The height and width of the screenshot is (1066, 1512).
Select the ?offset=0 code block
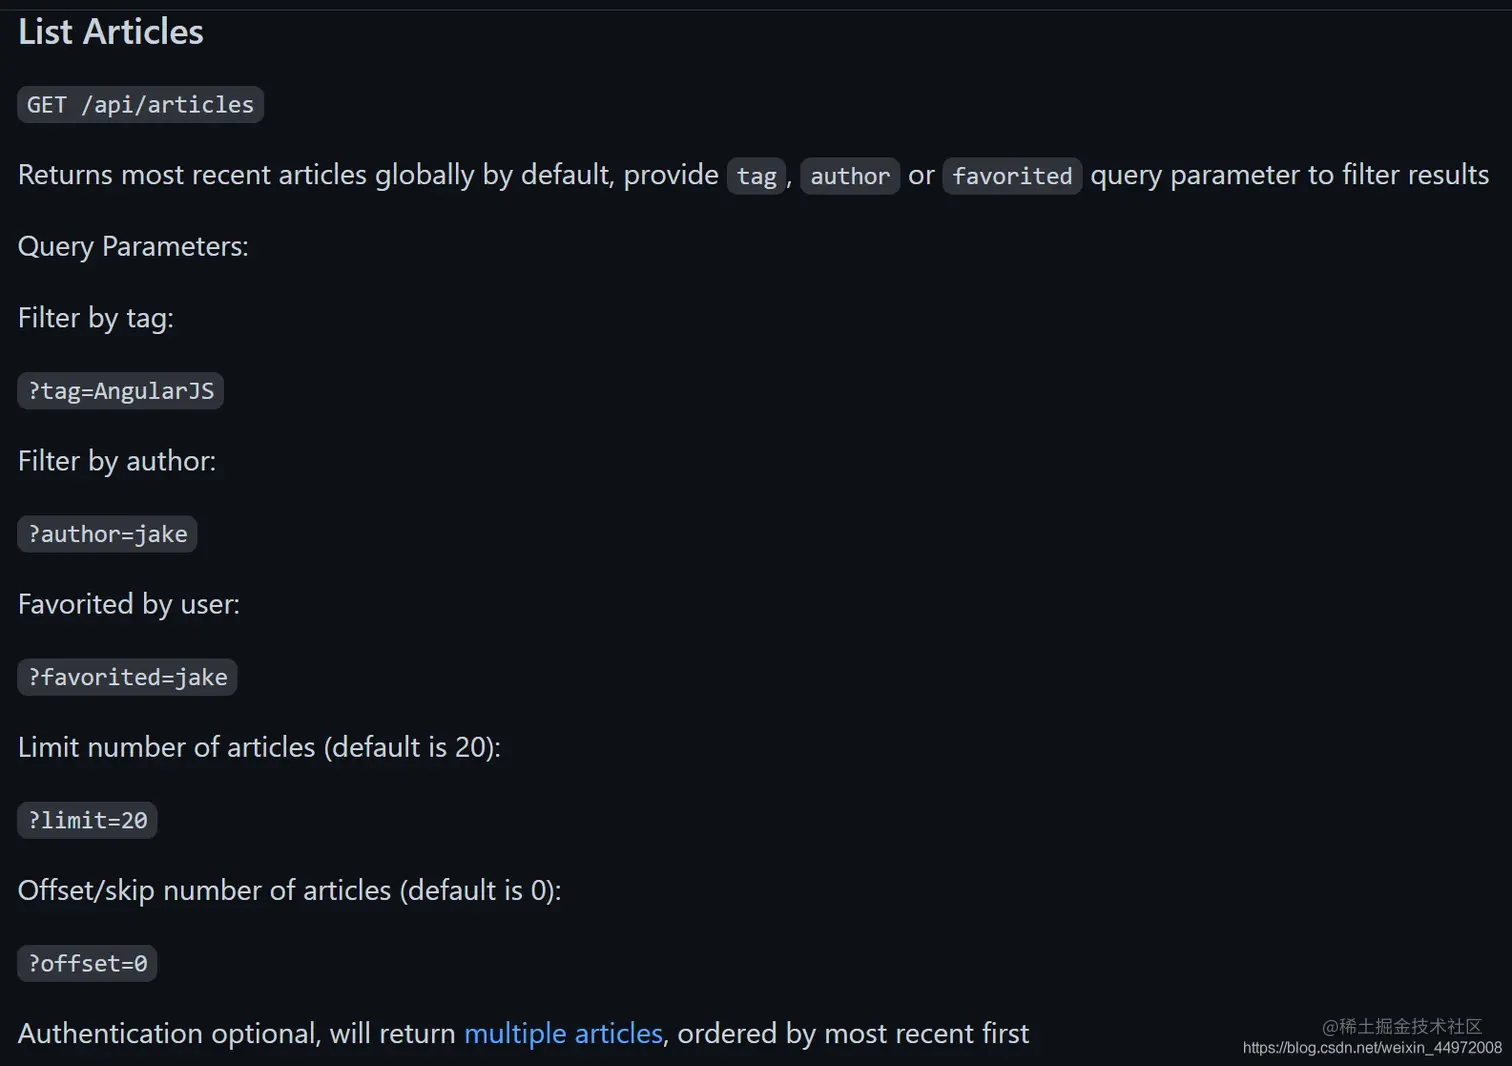87,963
